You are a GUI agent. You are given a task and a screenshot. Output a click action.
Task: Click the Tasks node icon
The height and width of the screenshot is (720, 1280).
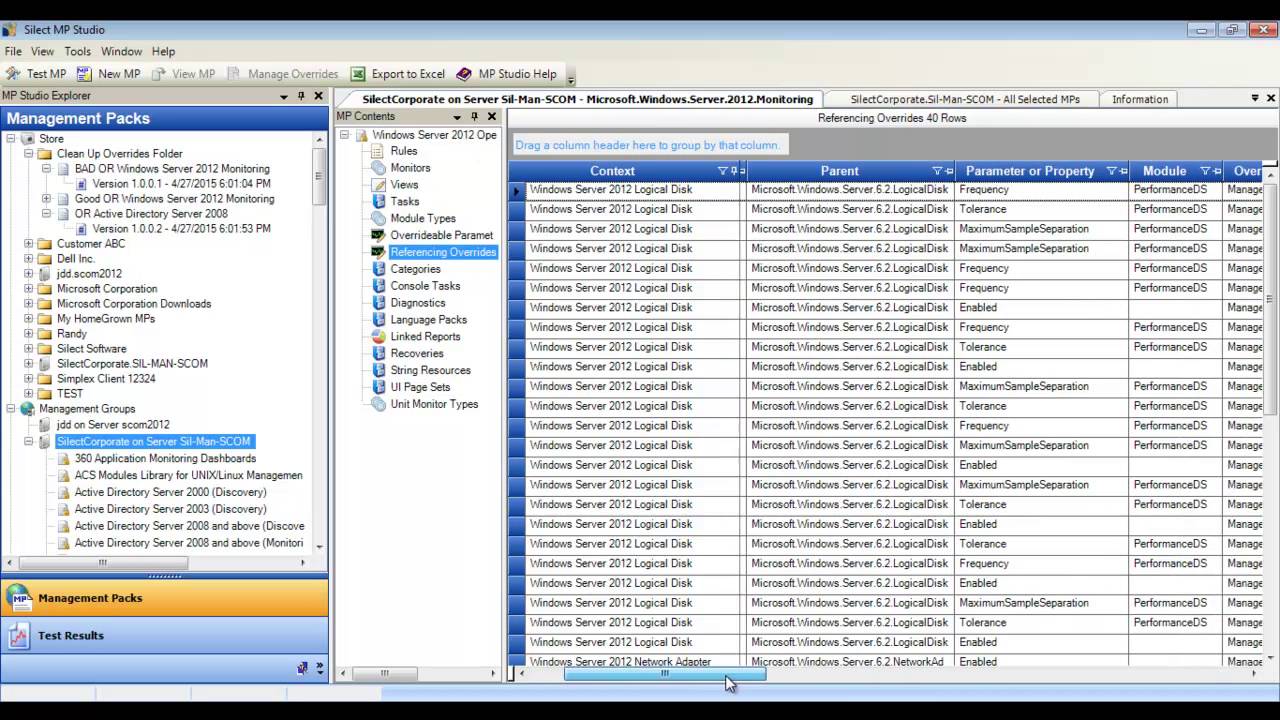pyautogui.click(x=379, y=202)
